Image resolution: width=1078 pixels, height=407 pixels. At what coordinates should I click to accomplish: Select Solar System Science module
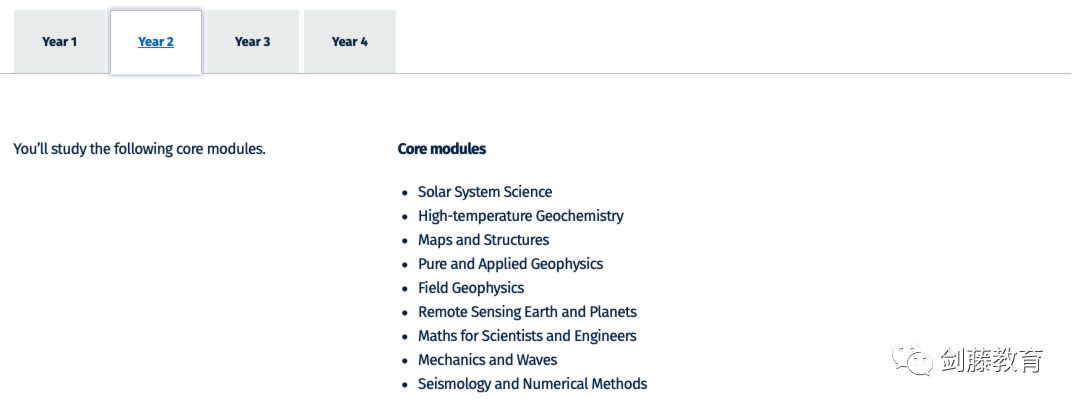pyautogui.click(x=485, y=192)
